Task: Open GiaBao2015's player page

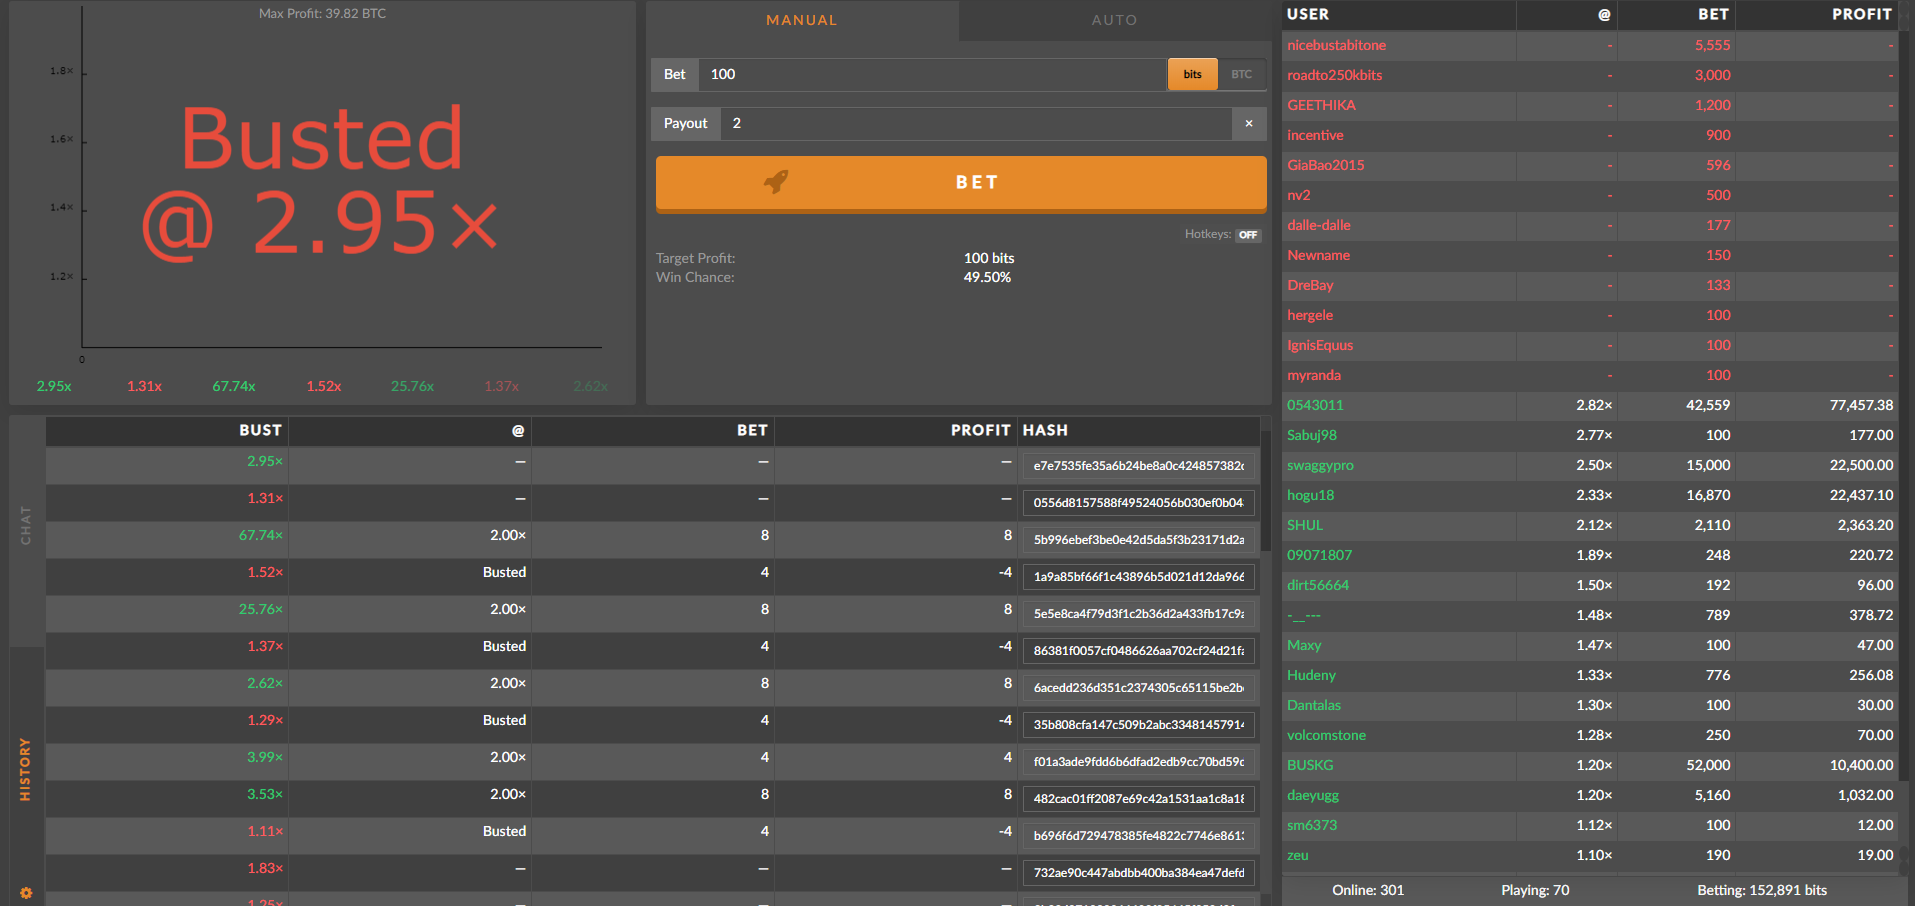Action: pos(1325,165)
